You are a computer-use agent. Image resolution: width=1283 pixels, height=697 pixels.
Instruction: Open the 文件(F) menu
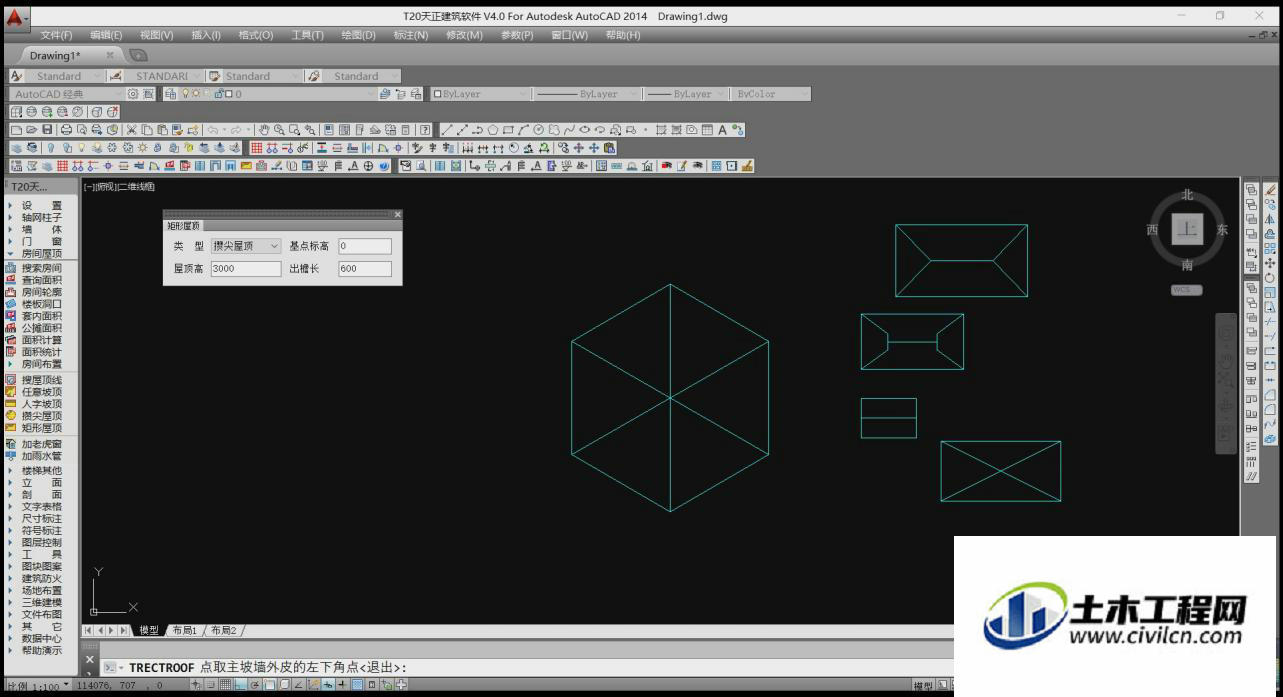pos(56,35)
